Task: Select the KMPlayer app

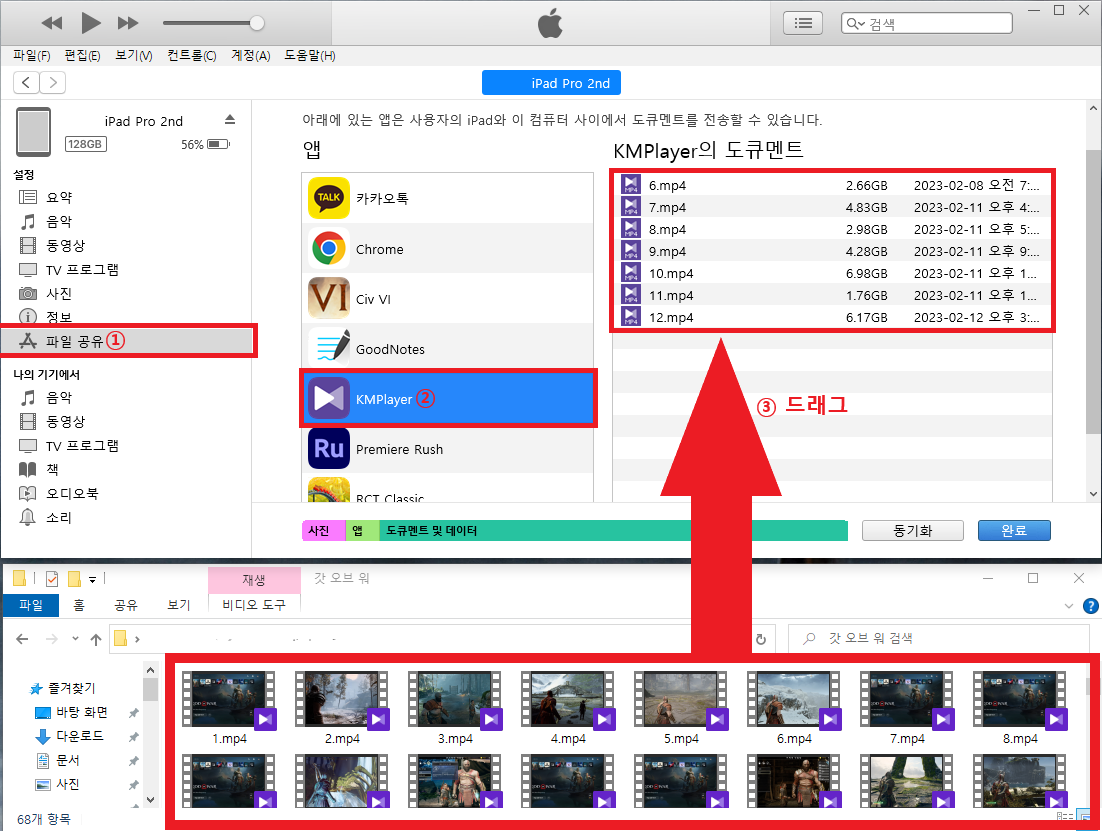Action: pos(448,399)
